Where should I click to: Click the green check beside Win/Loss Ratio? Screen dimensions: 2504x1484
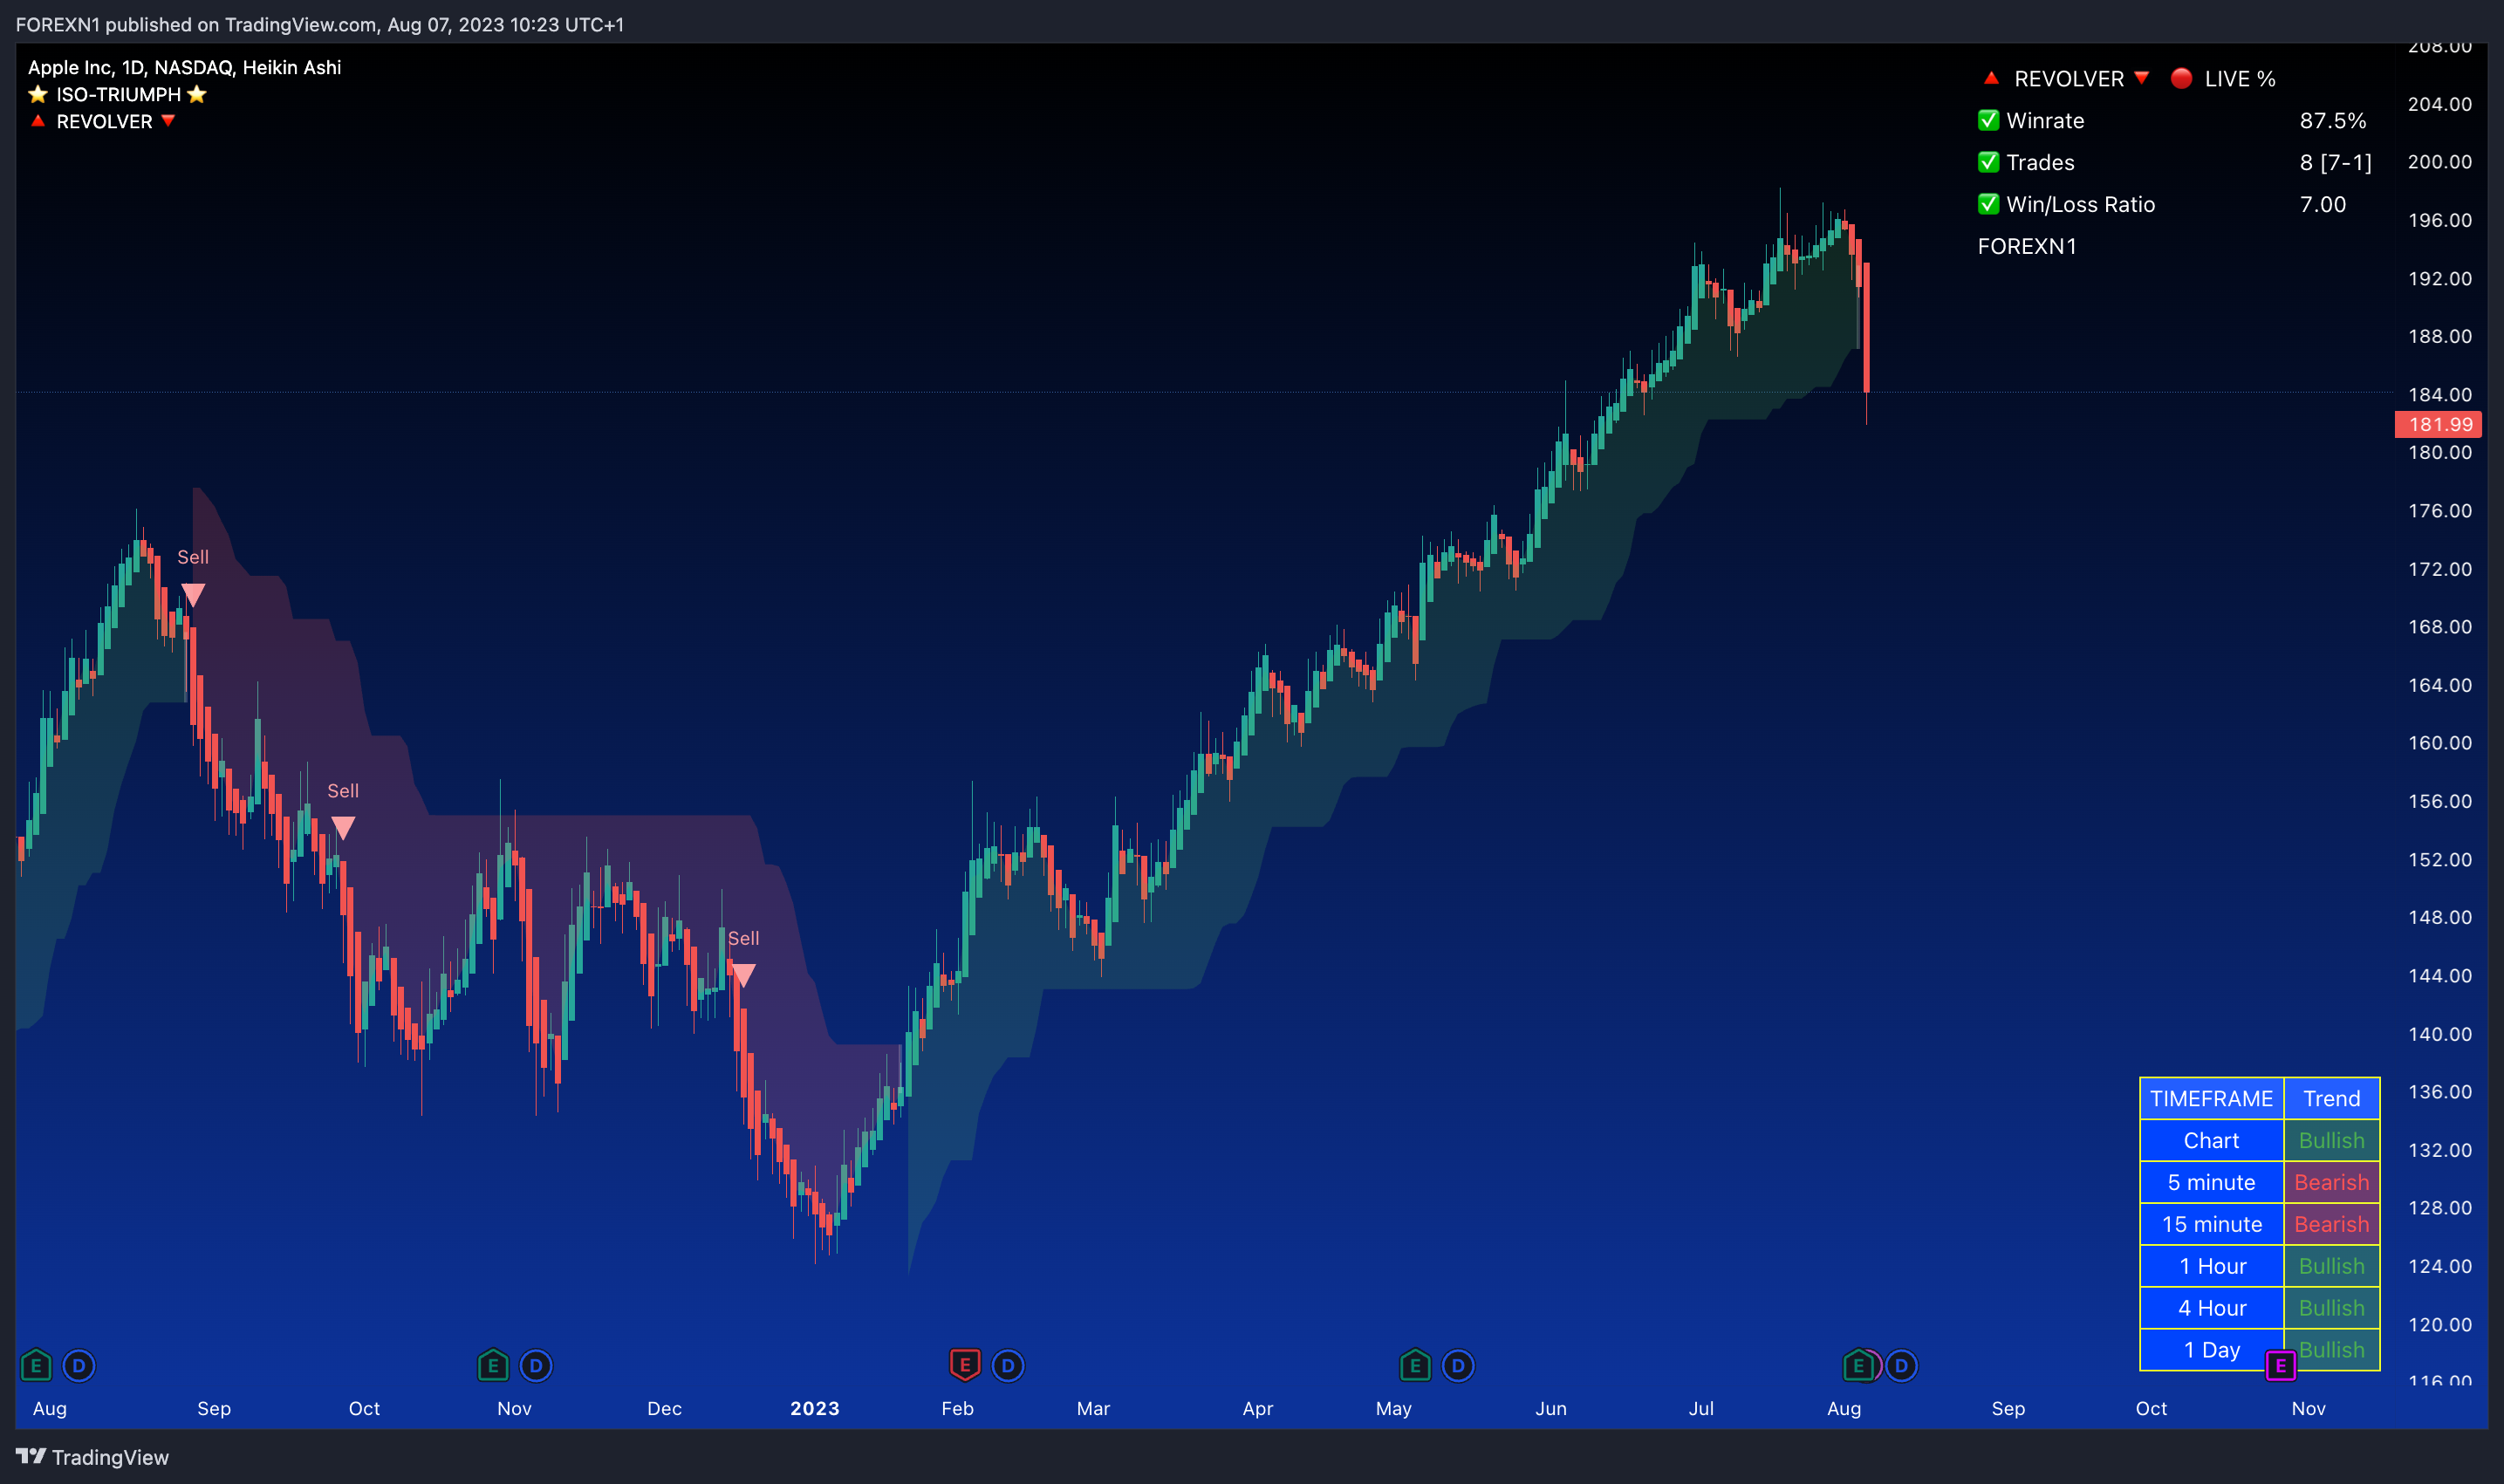click(1988, 204)
